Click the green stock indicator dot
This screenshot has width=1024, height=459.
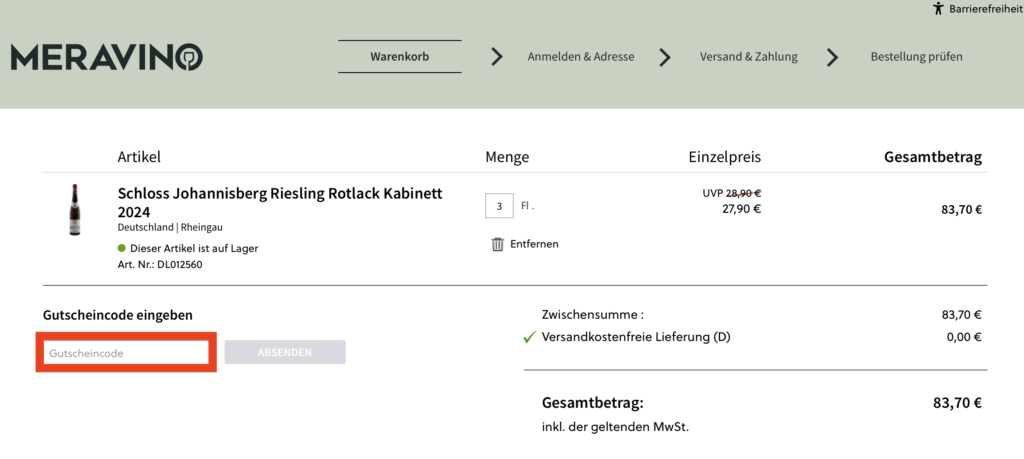click(x=121, y=248)
